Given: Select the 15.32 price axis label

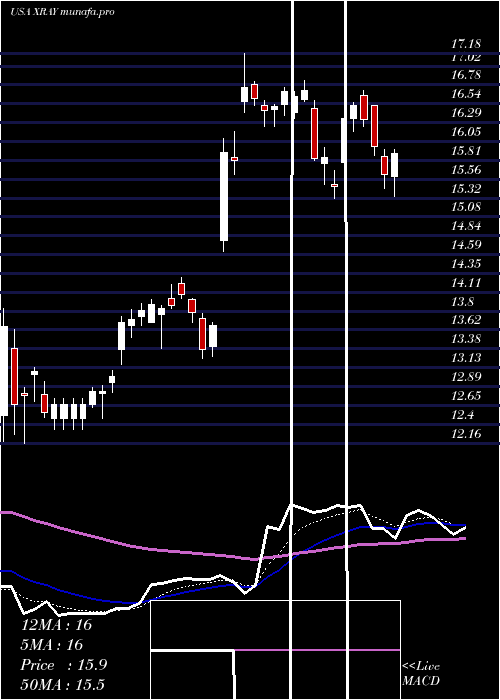Looking at the screenshot, I should tap(466, 188).
